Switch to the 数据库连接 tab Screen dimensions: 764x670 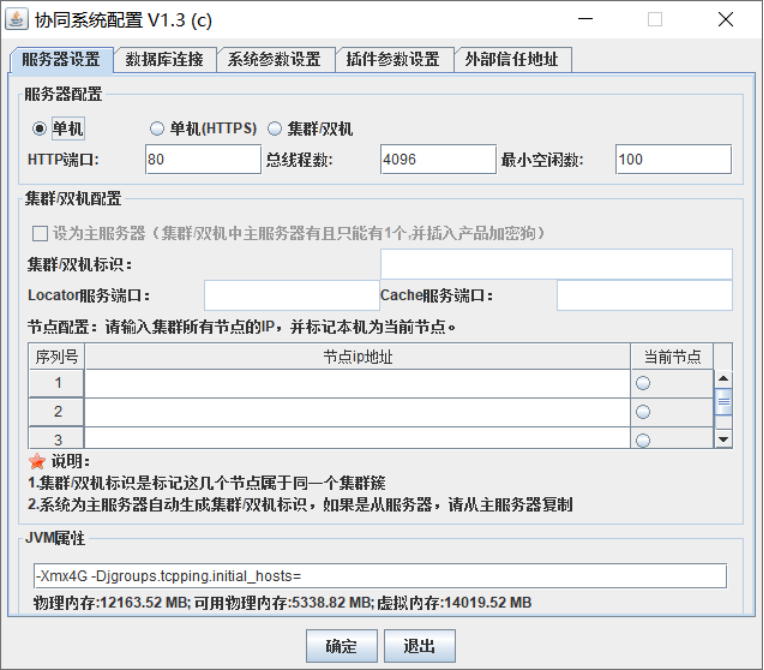point(165,59)
